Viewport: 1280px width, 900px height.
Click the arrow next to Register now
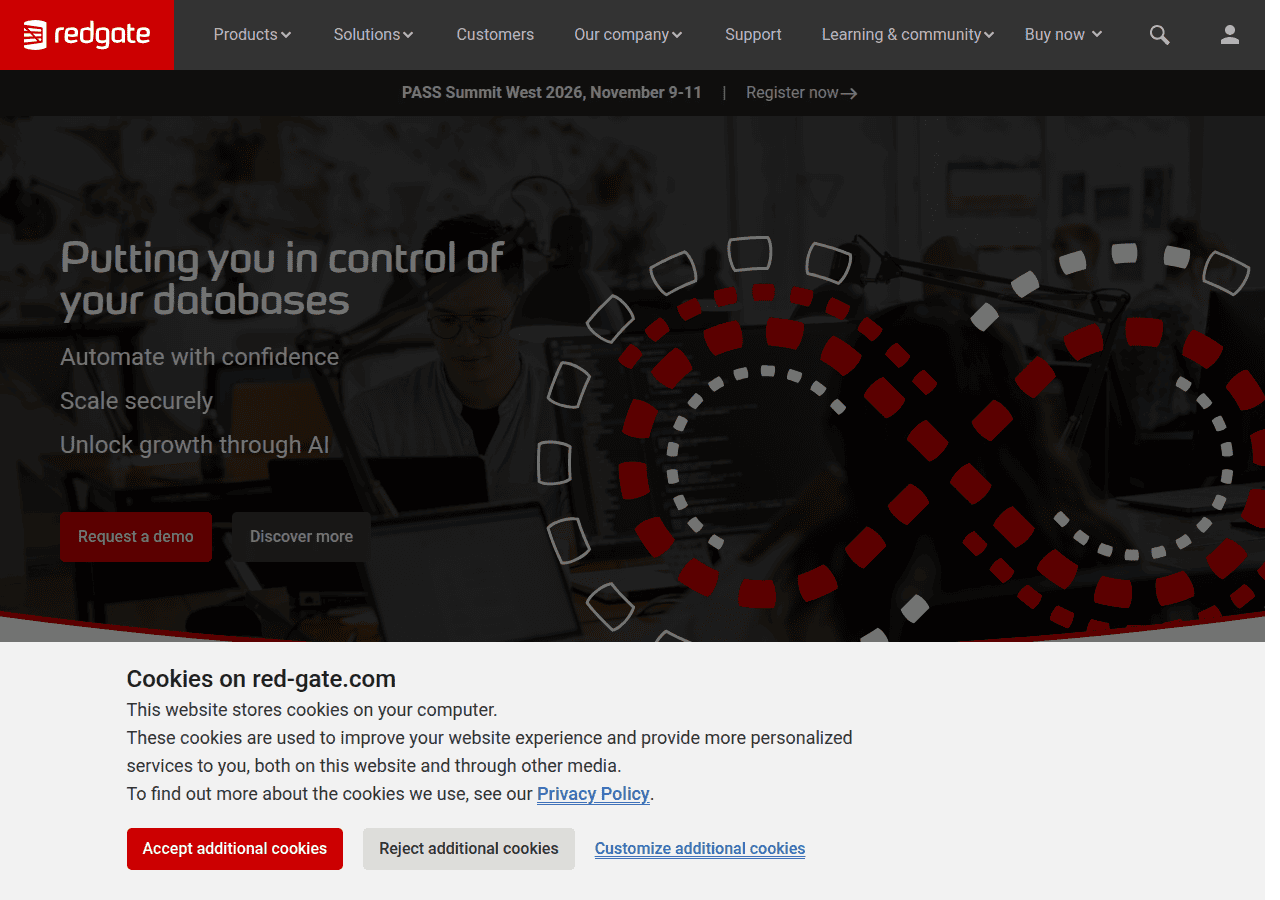[849, 93]
